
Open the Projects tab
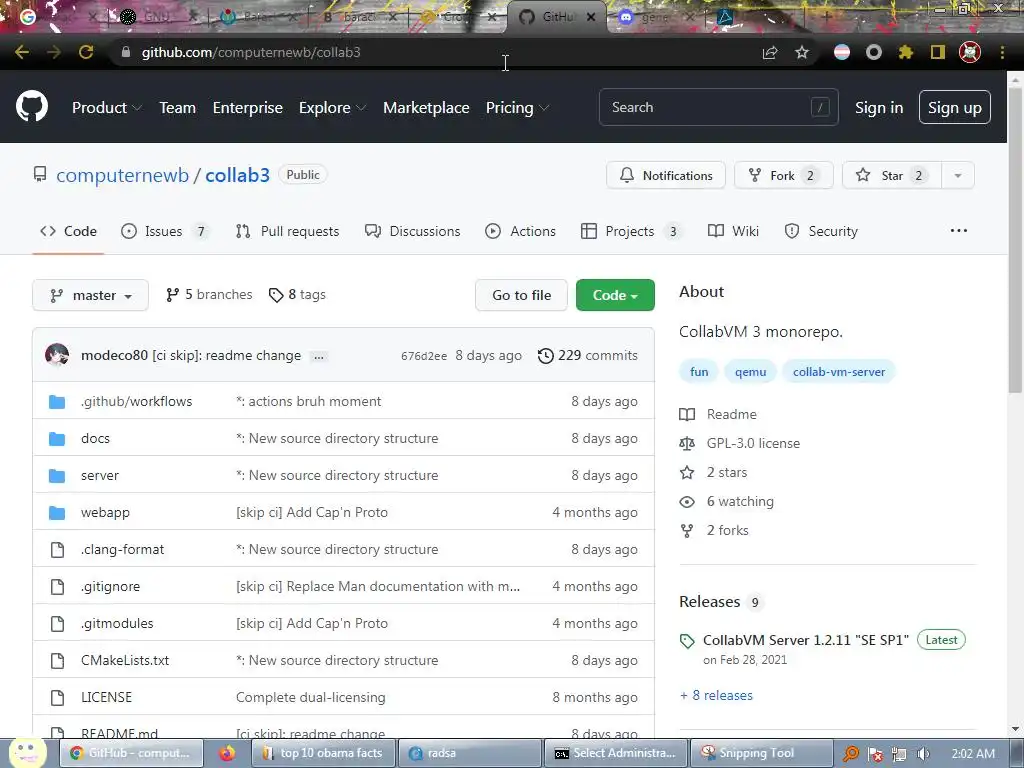631,231
